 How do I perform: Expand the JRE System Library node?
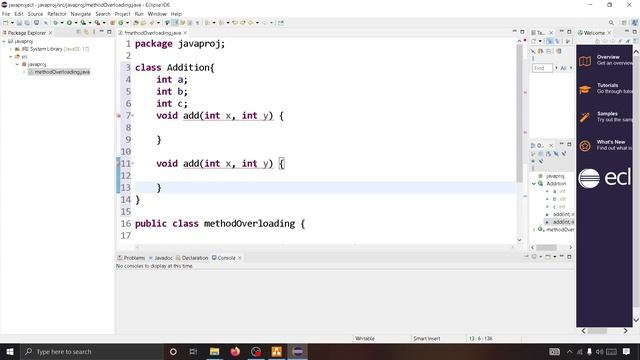coord(11,49)
